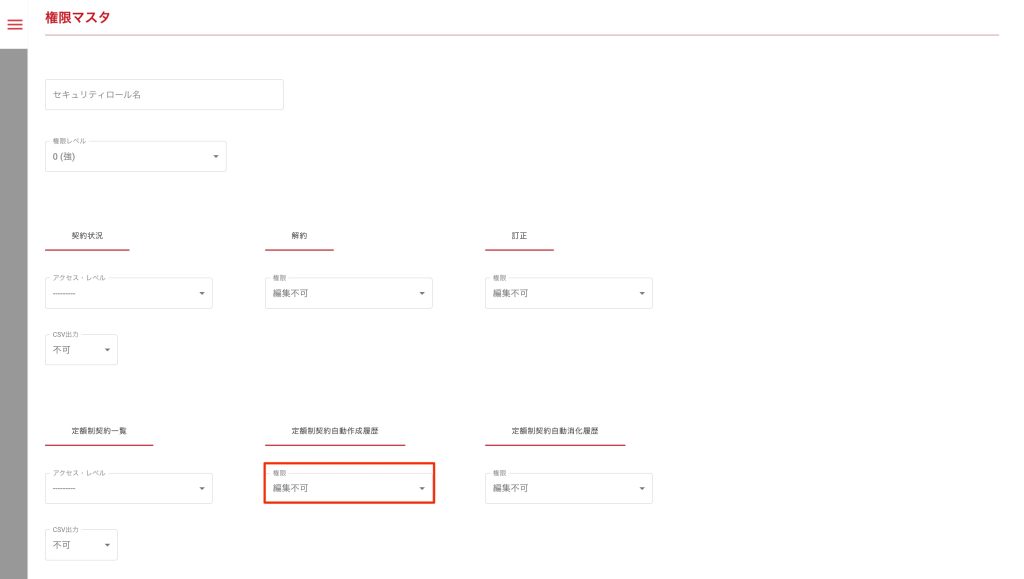The image size is (1024, 579).
Task: Click CSV出力 dropdown arrow under 定額制契約一覧
Action: point(107,546)
